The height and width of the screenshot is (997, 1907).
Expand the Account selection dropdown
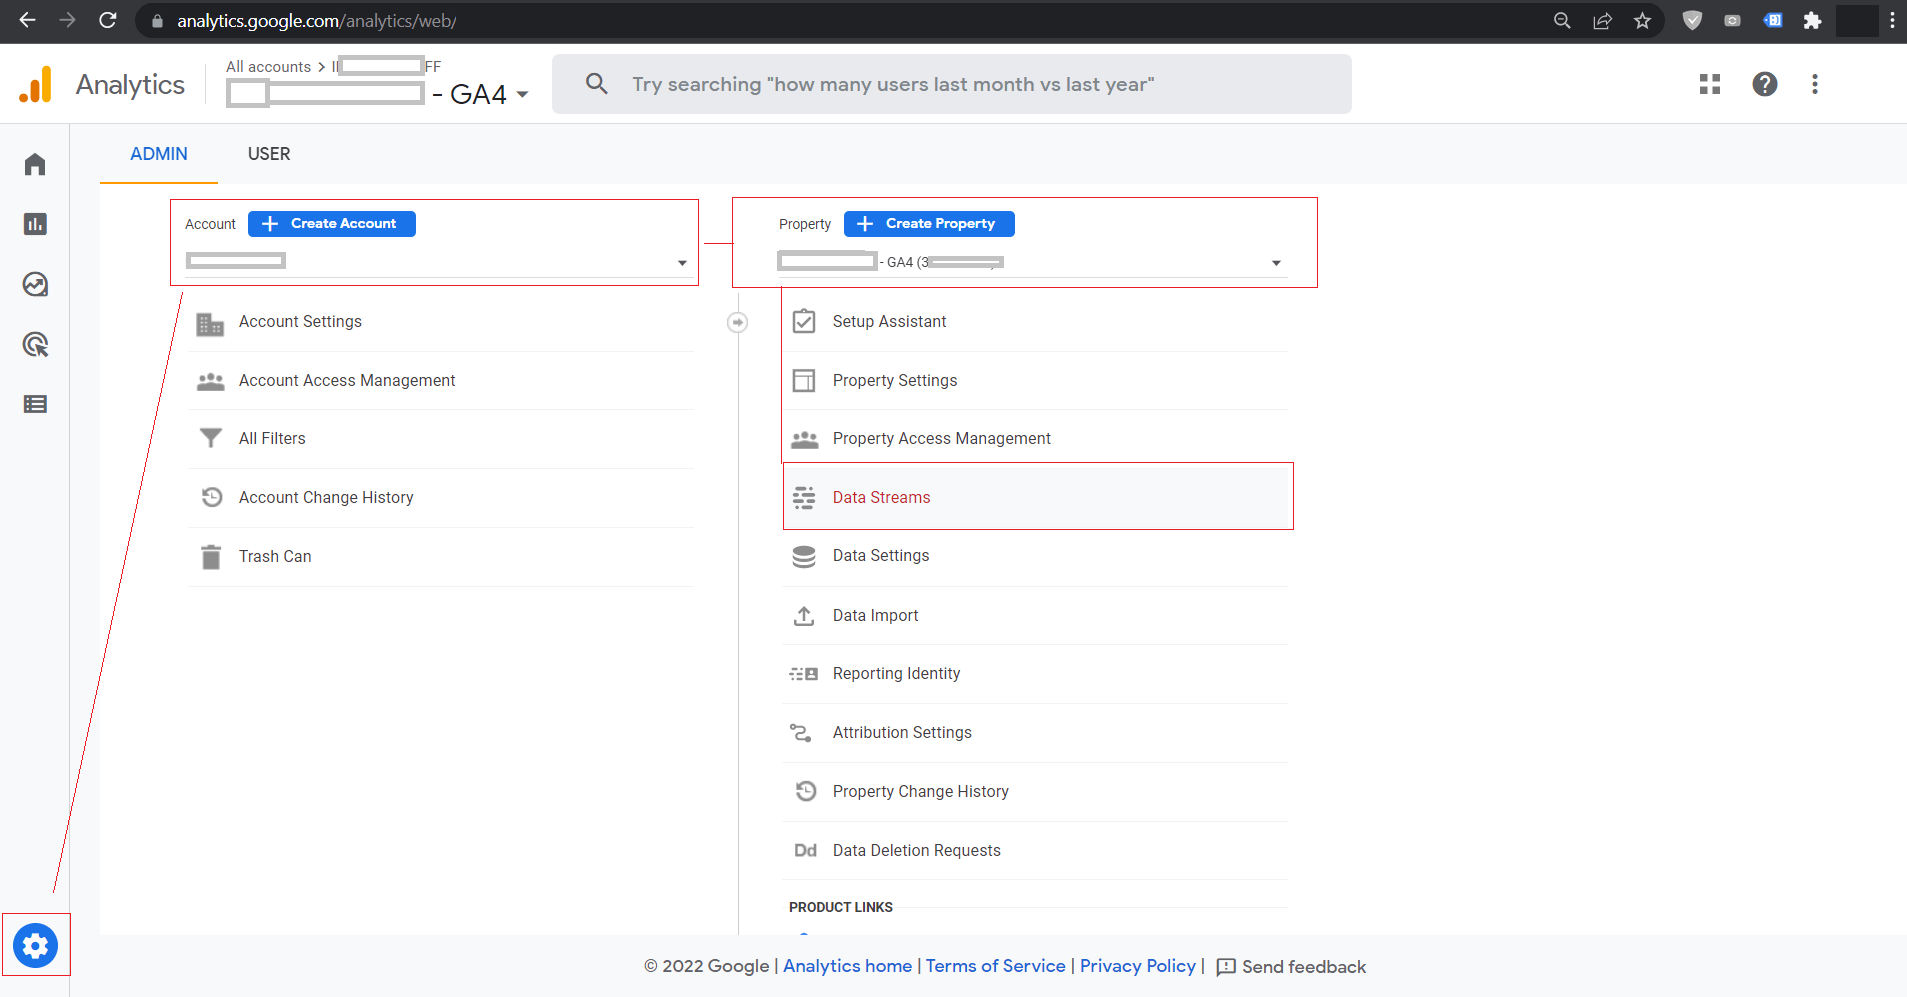pyautogui.click(x=682, y=263)
